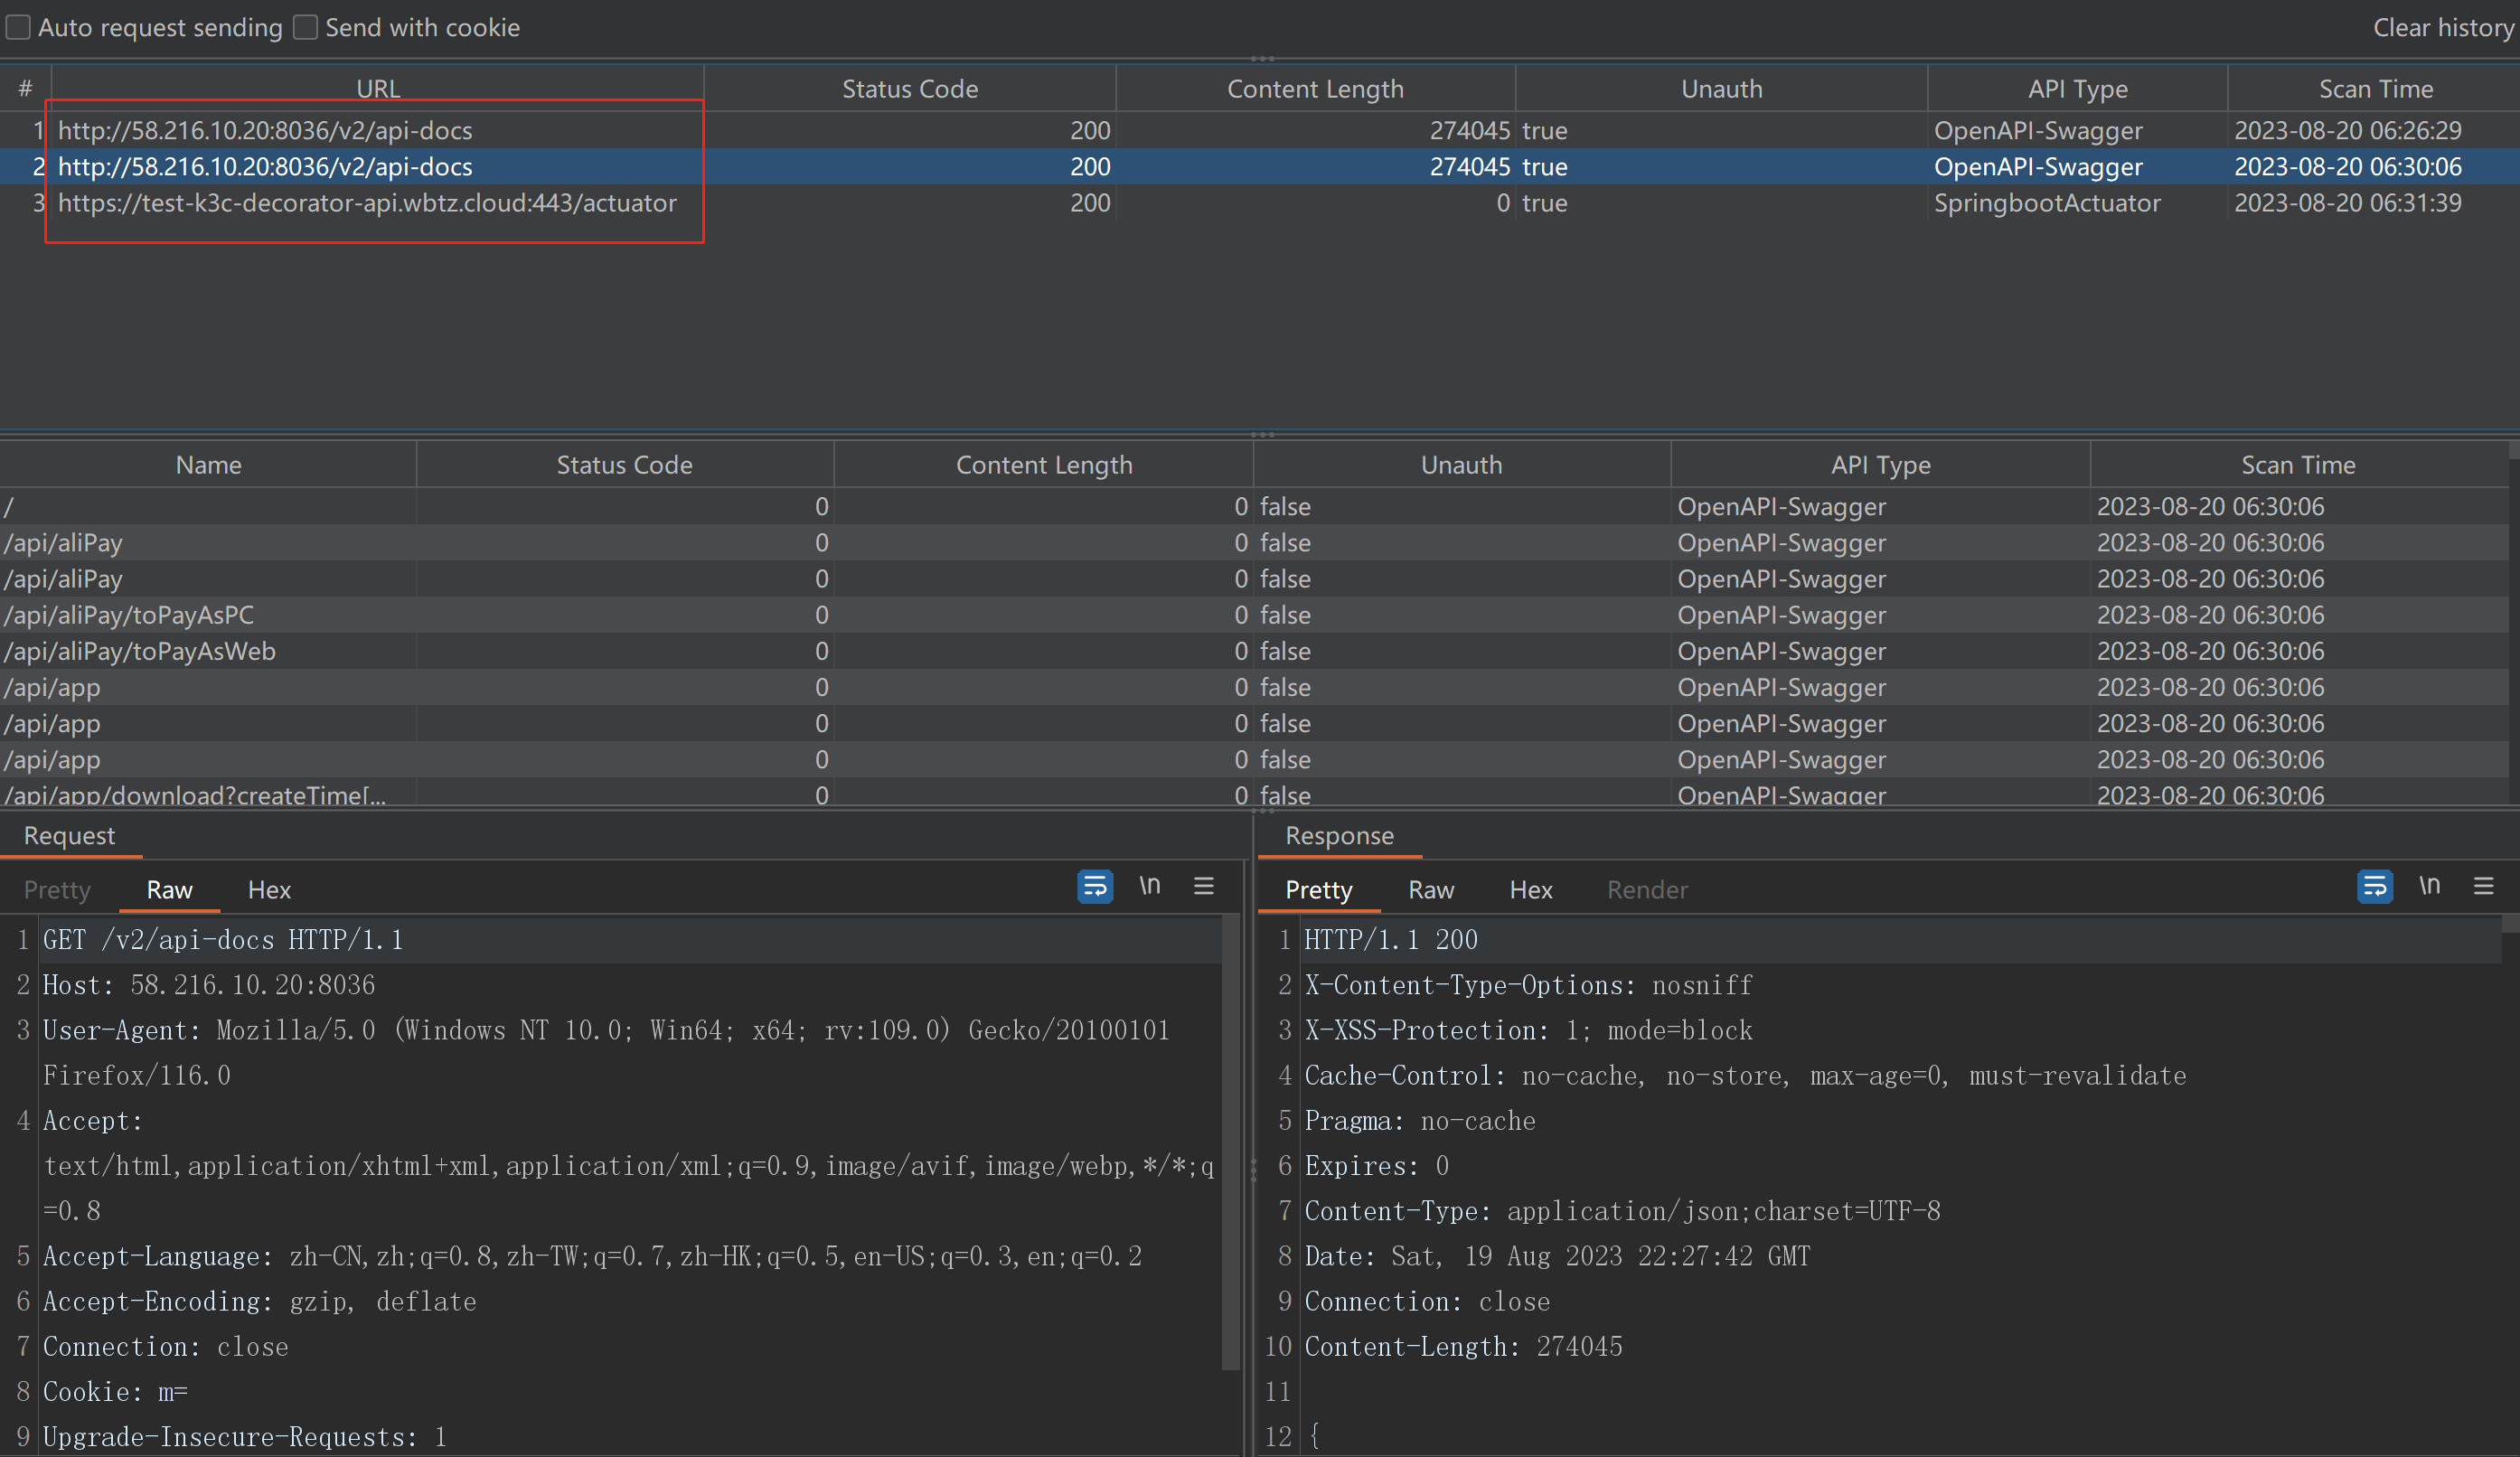Viewport: 2520px width, 1457px height.
Task: Open the Render tab in Response panel
Action: pyautogui.click(x=1647, y=890)
